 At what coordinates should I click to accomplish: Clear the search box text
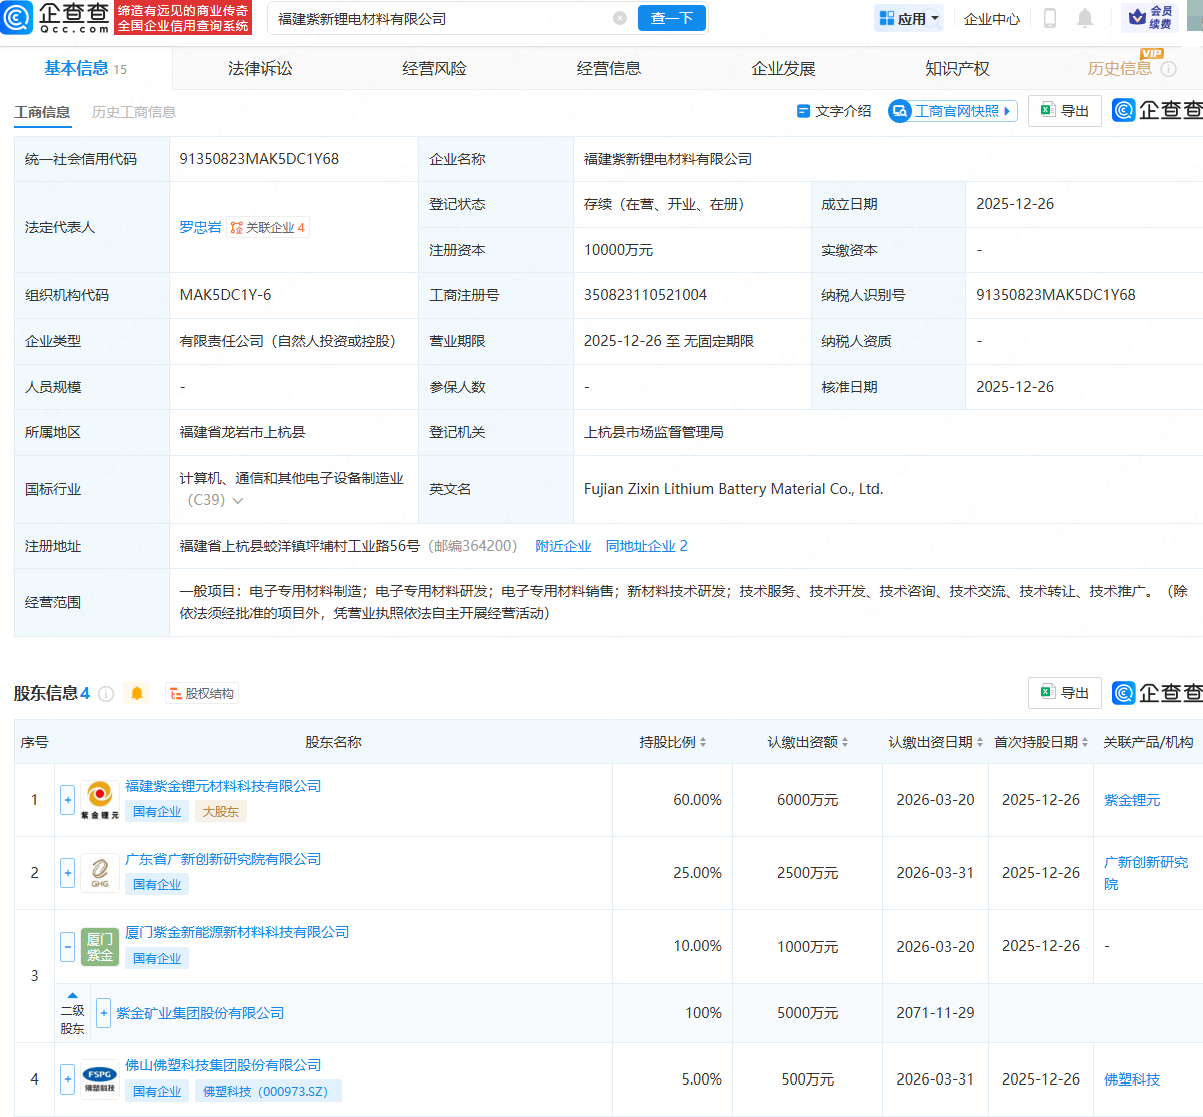click(620, 18)
